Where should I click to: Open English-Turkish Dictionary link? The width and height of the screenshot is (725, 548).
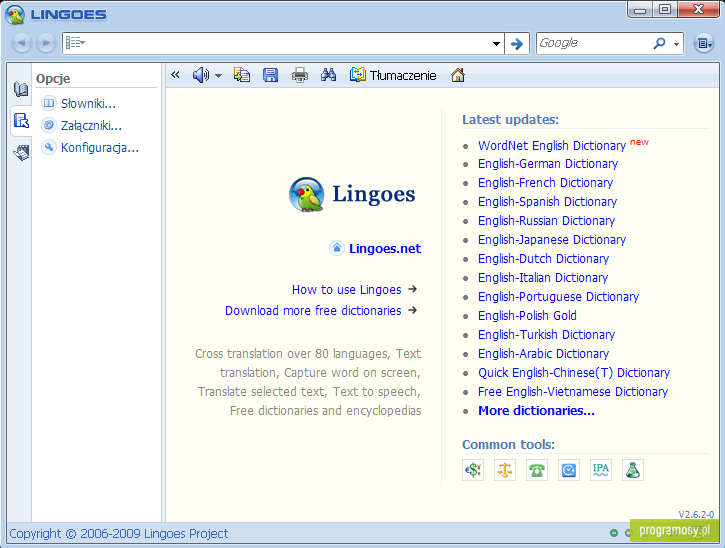[547, 334]
